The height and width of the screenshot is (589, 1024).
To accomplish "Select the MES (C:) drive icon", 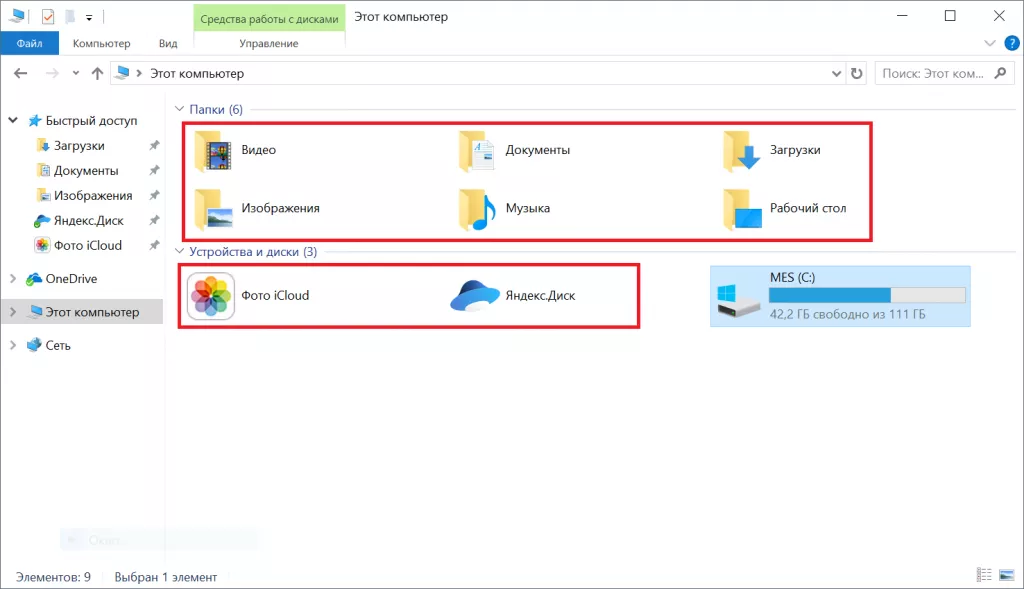I will (738, 300).
